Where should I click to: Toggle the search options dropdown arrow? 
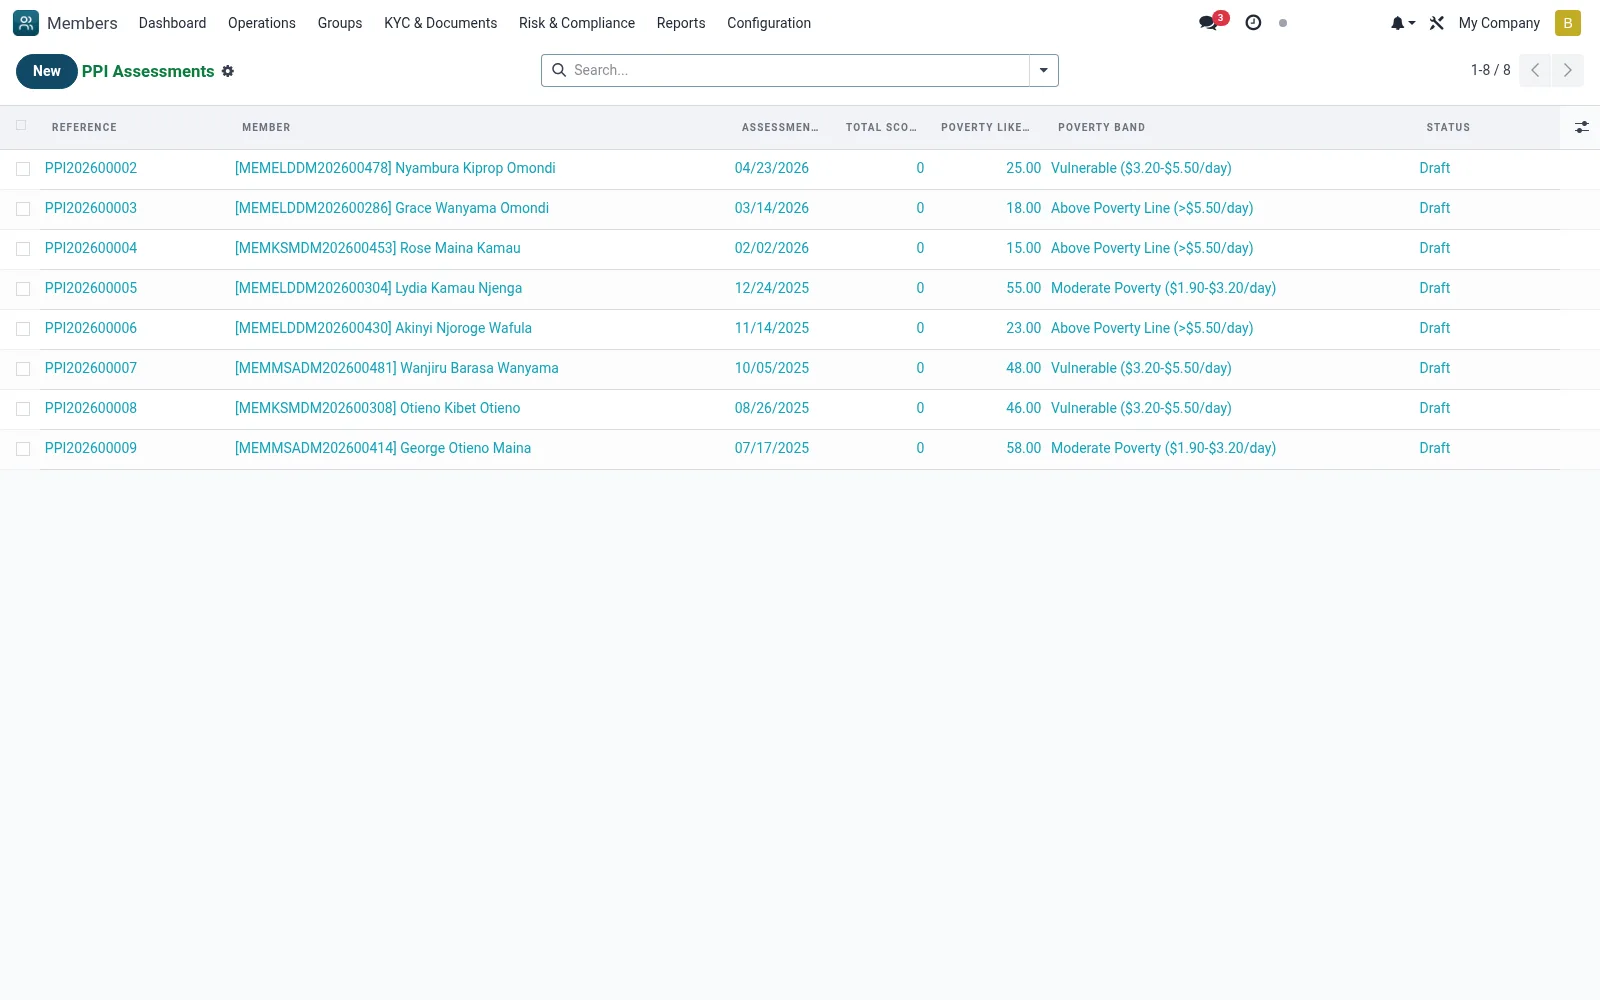[x=1044, y=70]
